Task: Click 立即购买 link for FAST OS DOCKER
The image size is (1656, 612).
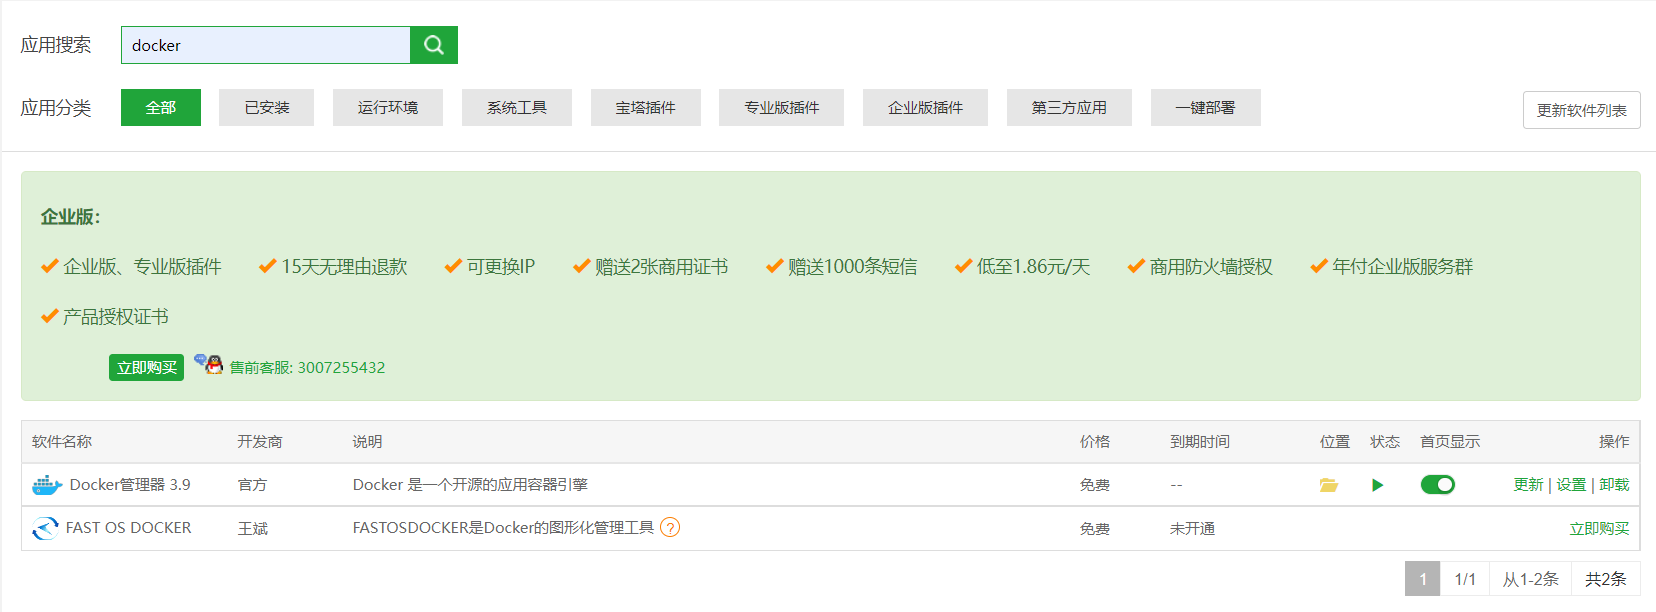Action: coord(1599,529)
